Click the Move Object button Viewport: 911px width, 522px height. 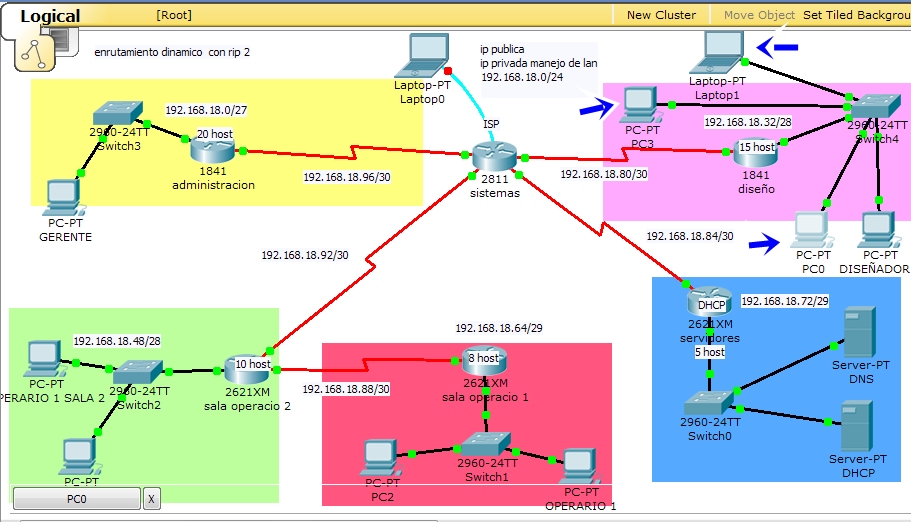[759, 15]
